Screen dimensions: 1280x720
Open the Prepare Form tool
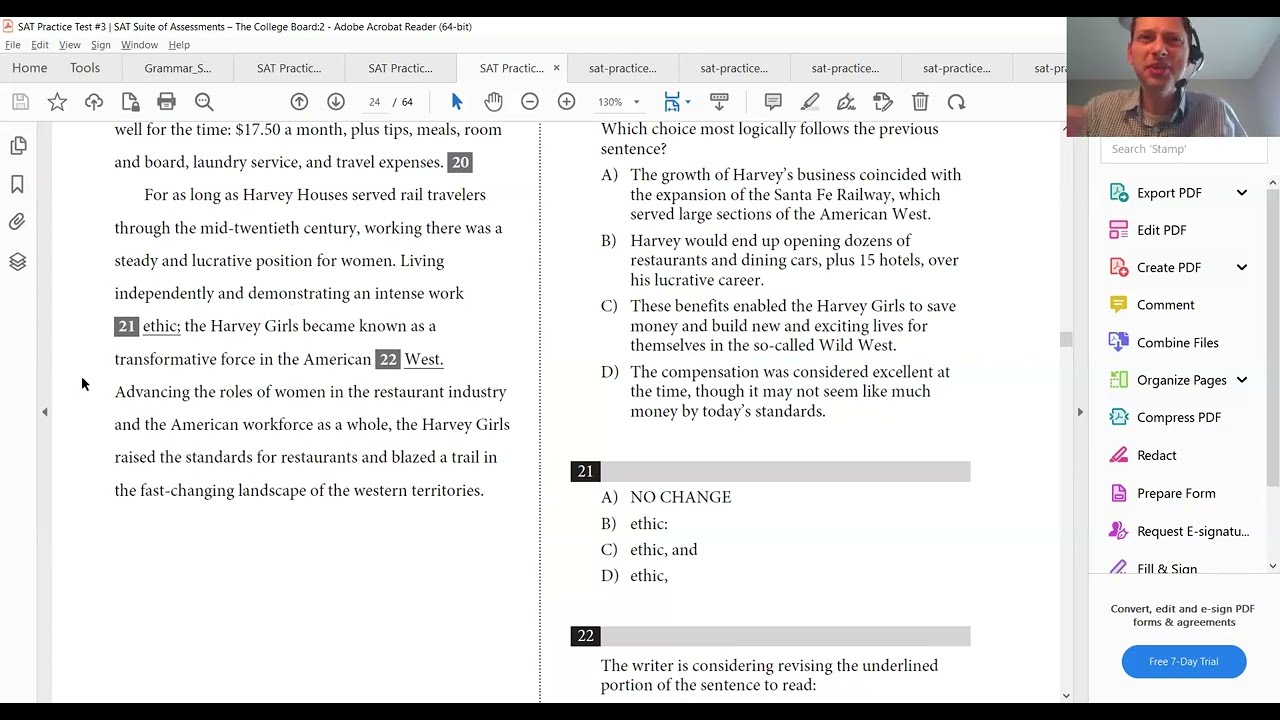click(1176, 494)
